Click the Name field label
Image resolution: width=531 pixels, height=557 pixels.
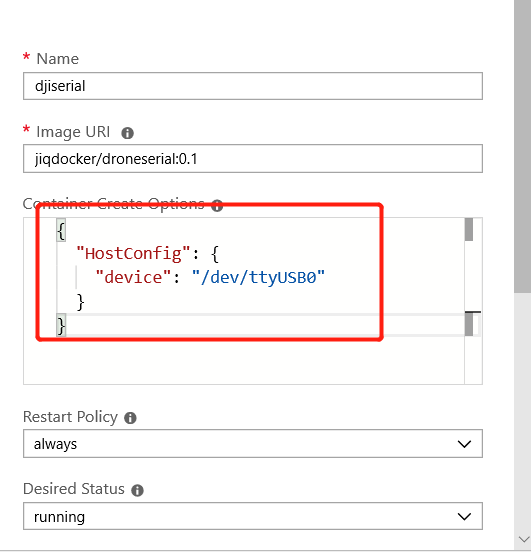point(58,59)
